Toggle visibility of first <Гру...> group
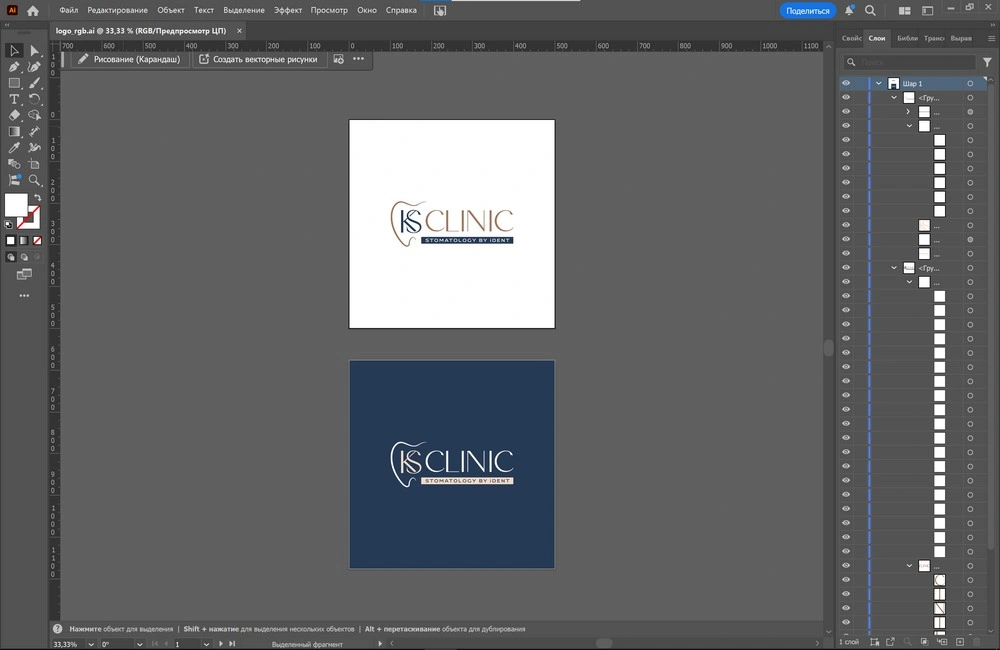The height and width of the screenshot is (650, 1000). pyautogui.click(x=846, y=98)
